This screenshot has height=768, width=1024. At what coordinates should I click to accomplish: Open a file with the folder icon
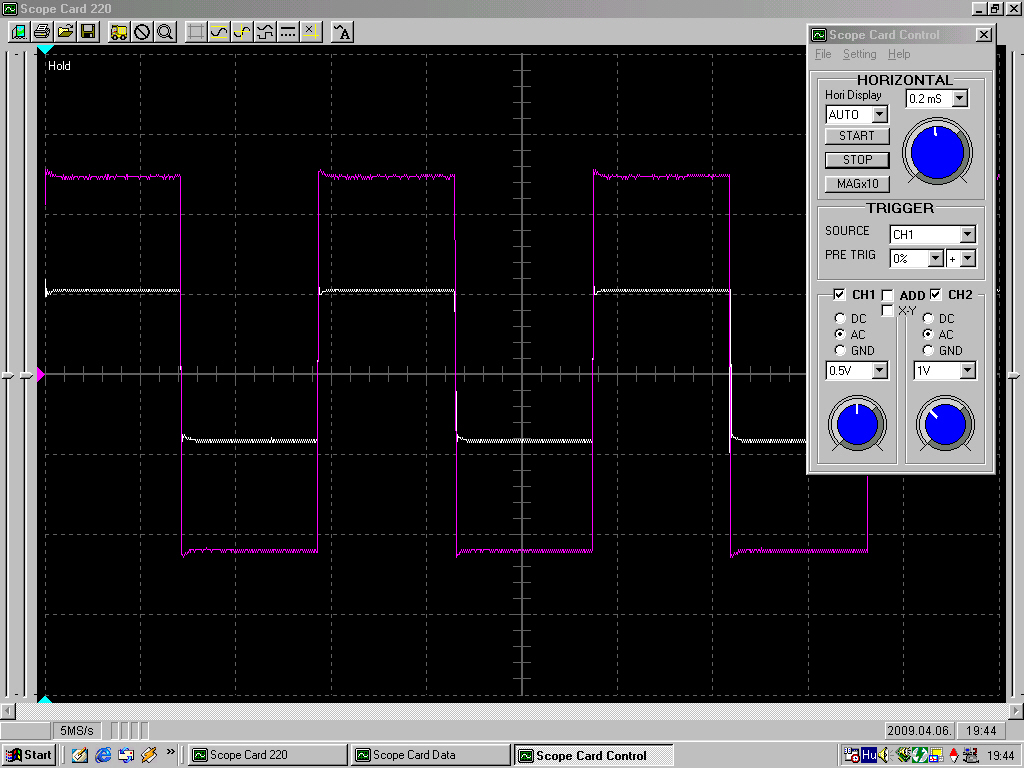[x=65, y=31]
